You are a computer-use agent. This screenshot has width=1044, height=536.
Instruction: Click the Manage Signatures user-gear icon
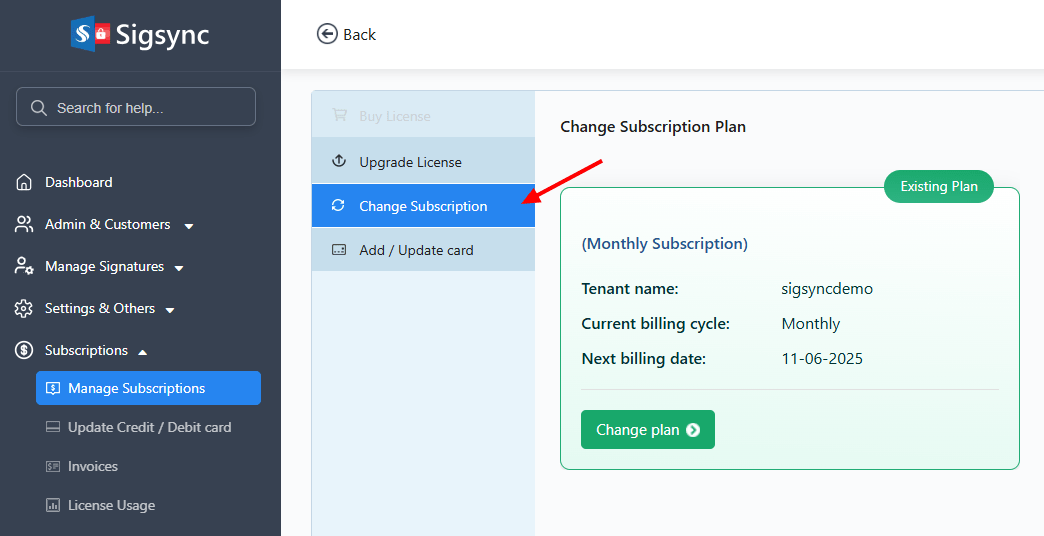[24, 267]
